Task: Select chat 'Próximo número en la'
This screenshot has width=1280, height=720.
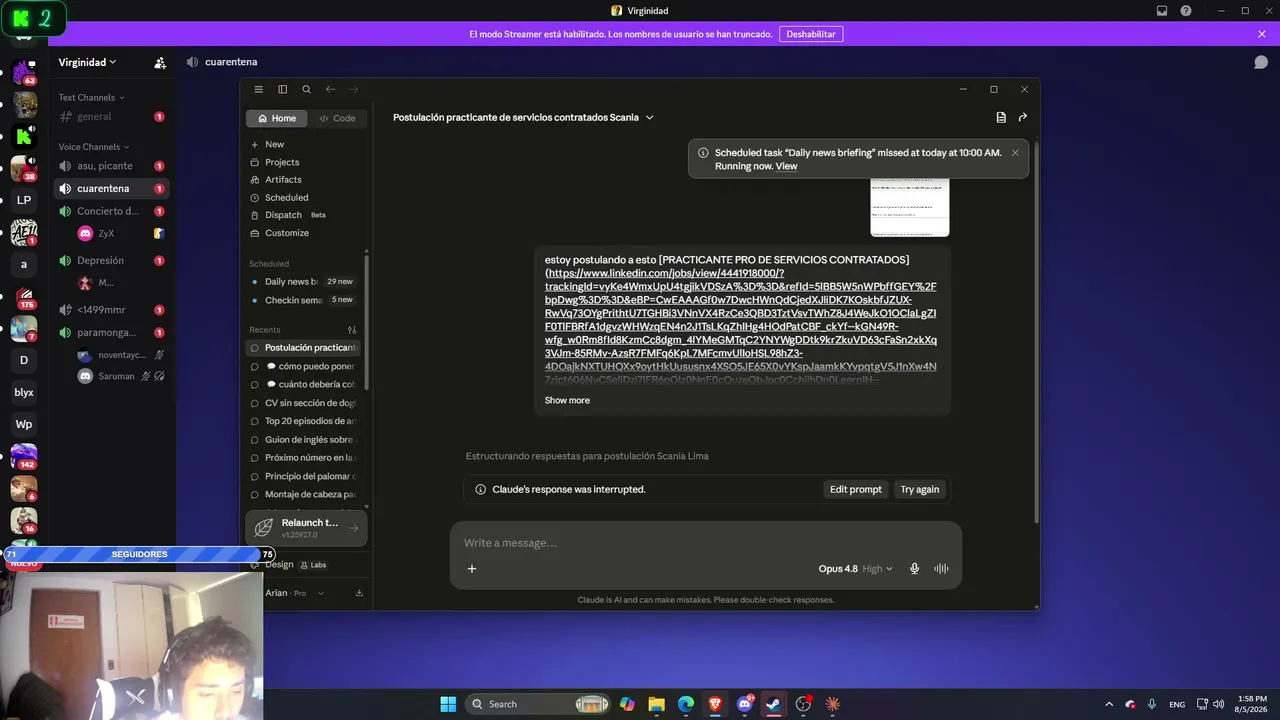Action: click(303, 458)
